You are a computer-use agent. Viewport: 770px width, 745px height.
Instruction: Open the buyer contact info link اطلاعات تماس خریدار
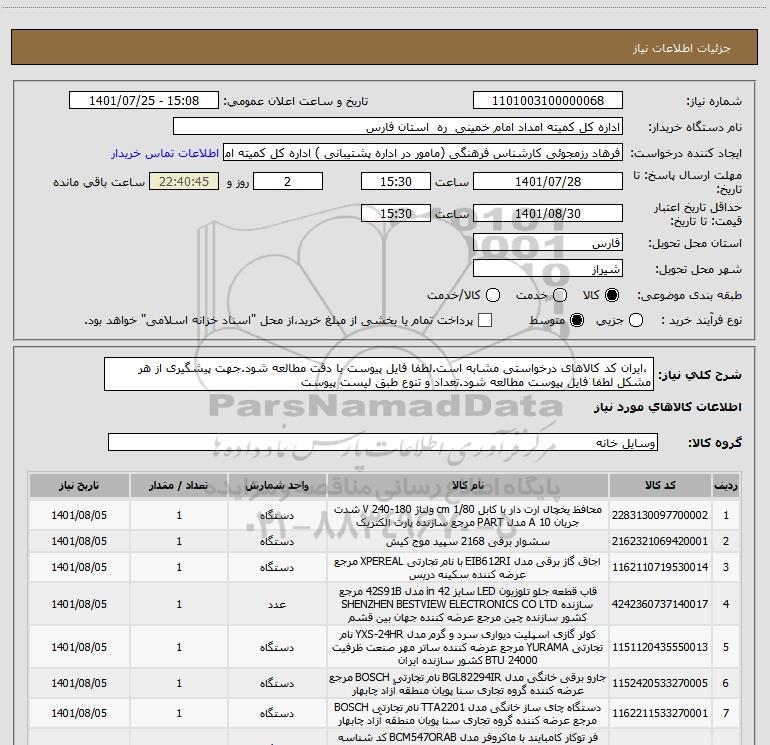(165, 153)
